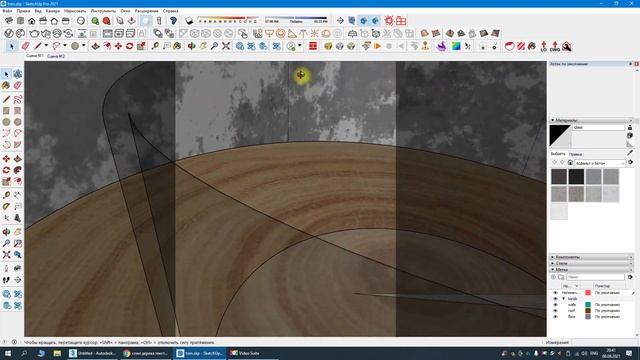Click the Zoom magnifier tool in top toolbar

pyautogui.click(x=214, y=46)
